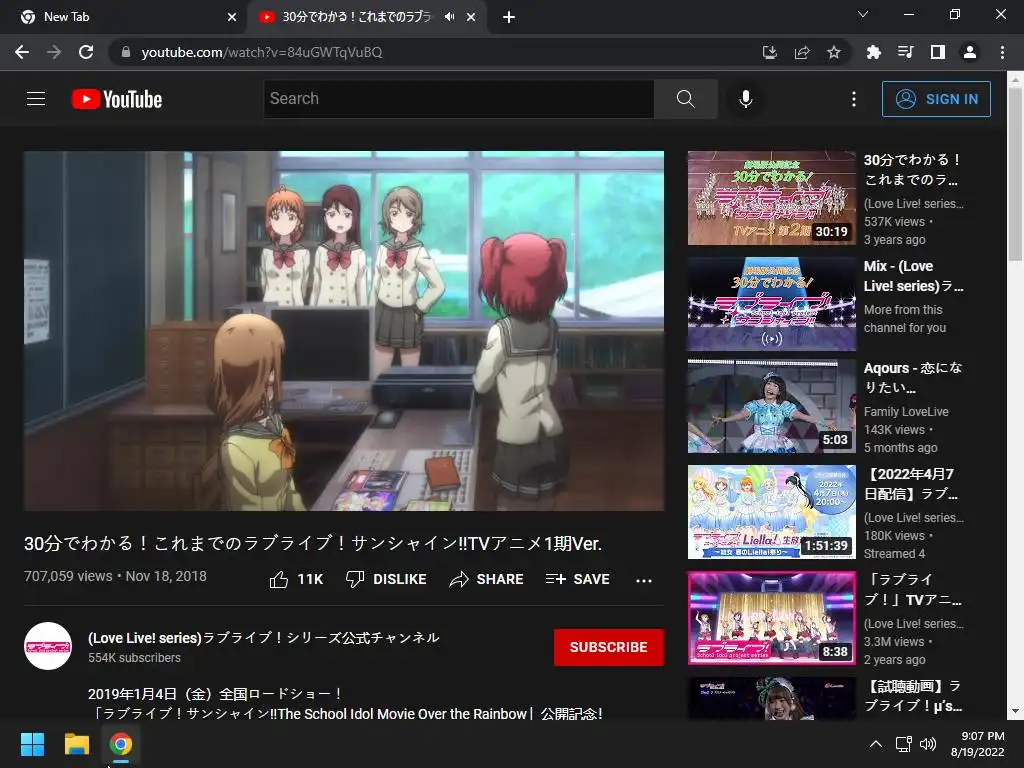Click Mix - (Love Live! series) title

coord(913,276)
